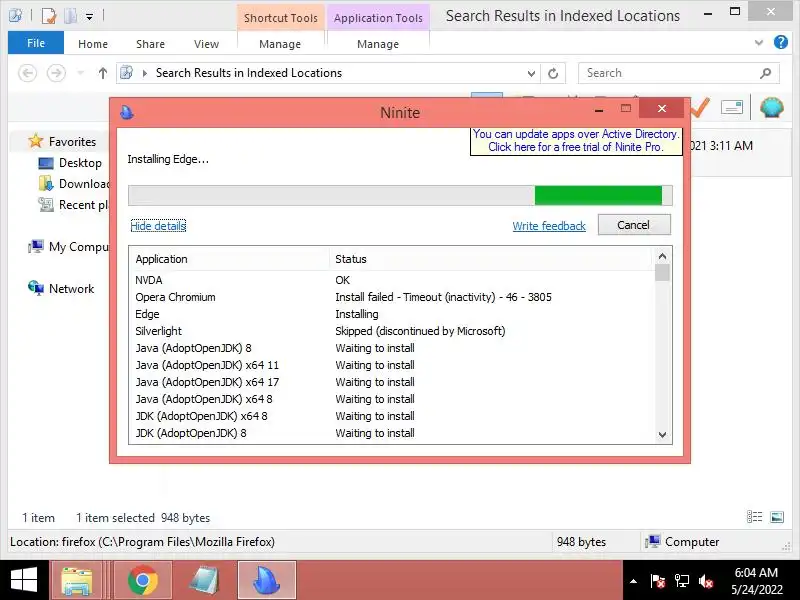The height and width of the screenshot is (600, 800).
Task: Select the NVDA row in Ninite details
Action: click(x=391, y=280)
